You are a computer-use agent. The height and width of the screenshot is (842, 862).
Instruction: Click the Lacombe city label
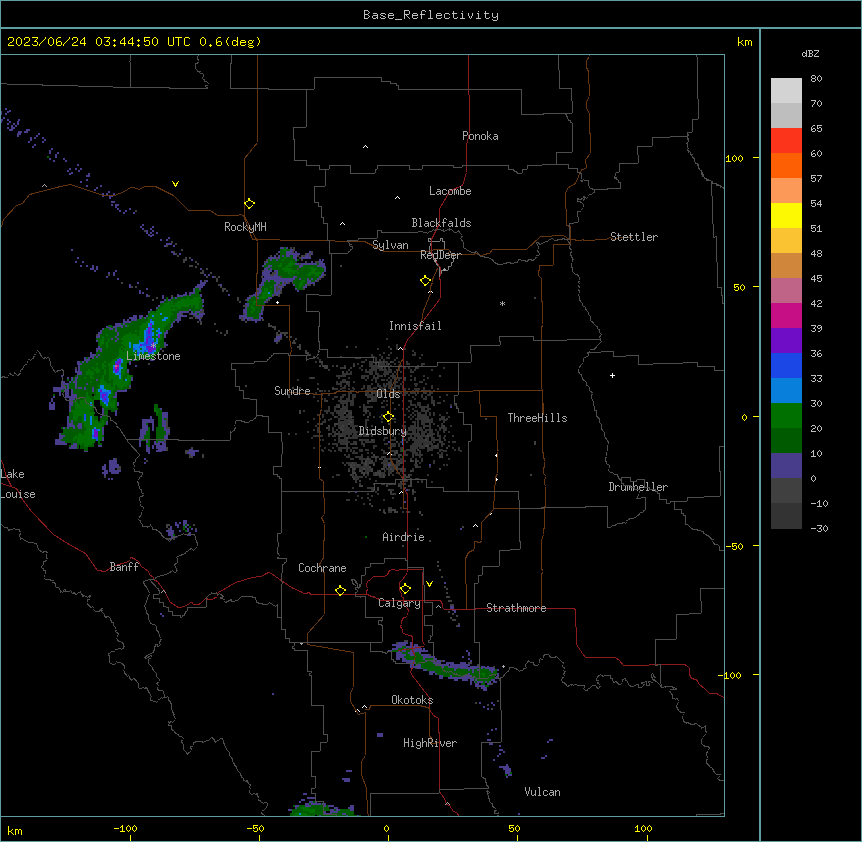point(450,191)
